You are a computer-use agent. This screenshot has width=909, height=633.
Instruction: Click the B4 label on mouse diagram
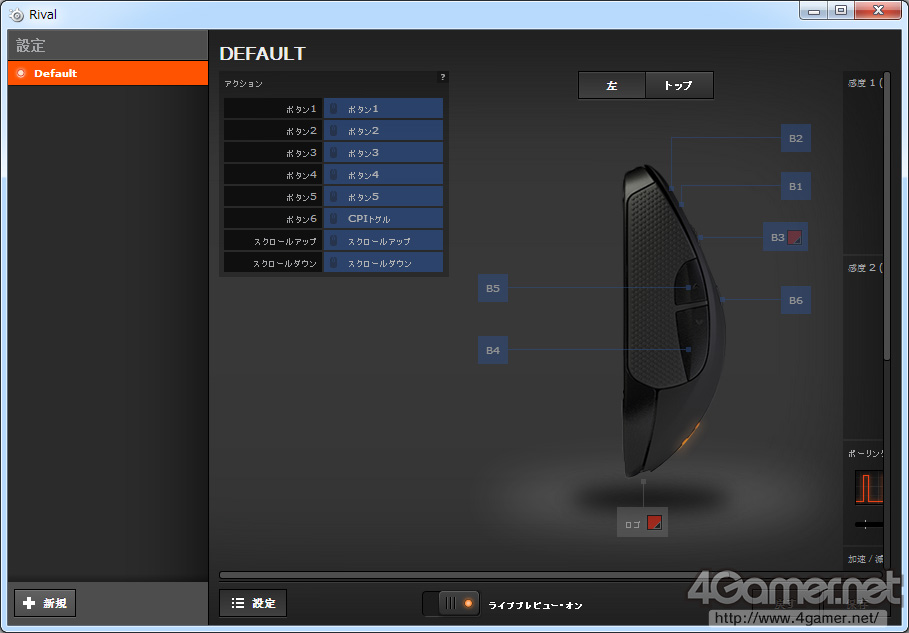coord(493,350)
